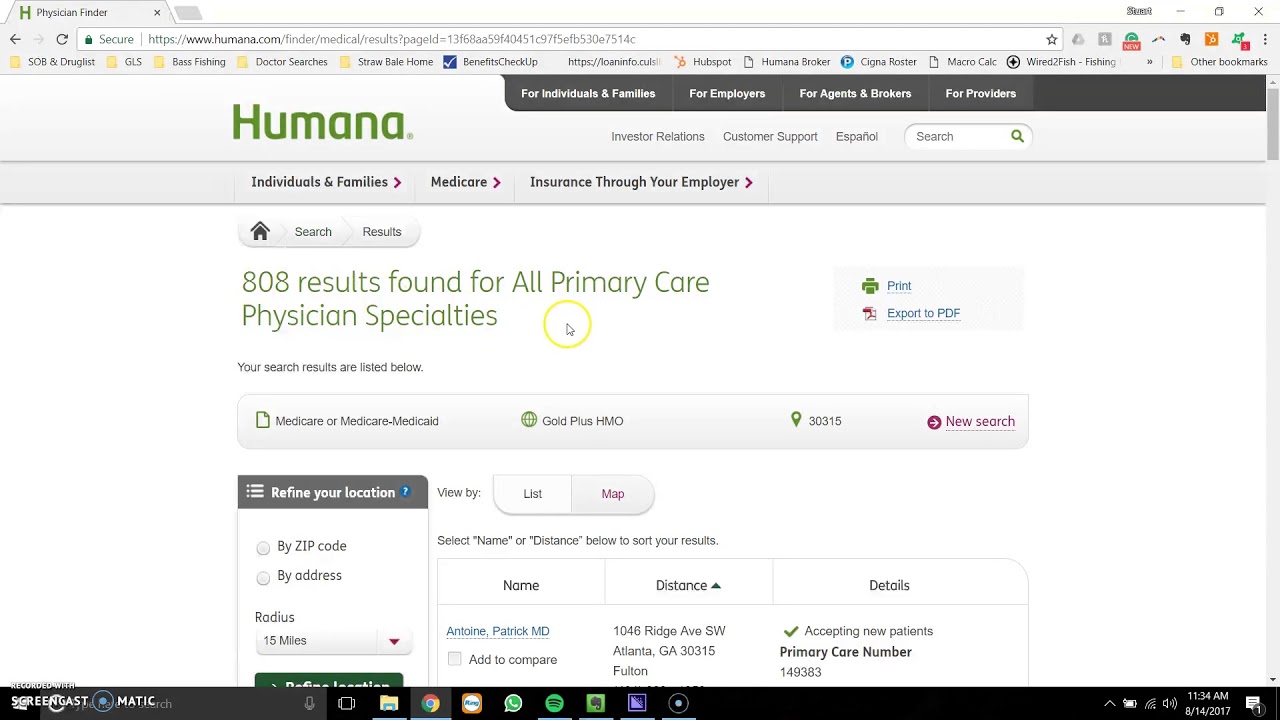The width and height of the screenshot is (1280, 720).
Task: Select the By address radio button
Action: point(263,577)
